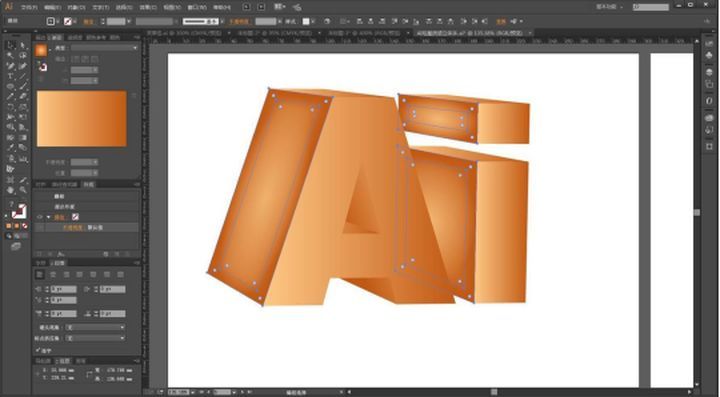
Task: Select the Pen tool
Action: 11,66
